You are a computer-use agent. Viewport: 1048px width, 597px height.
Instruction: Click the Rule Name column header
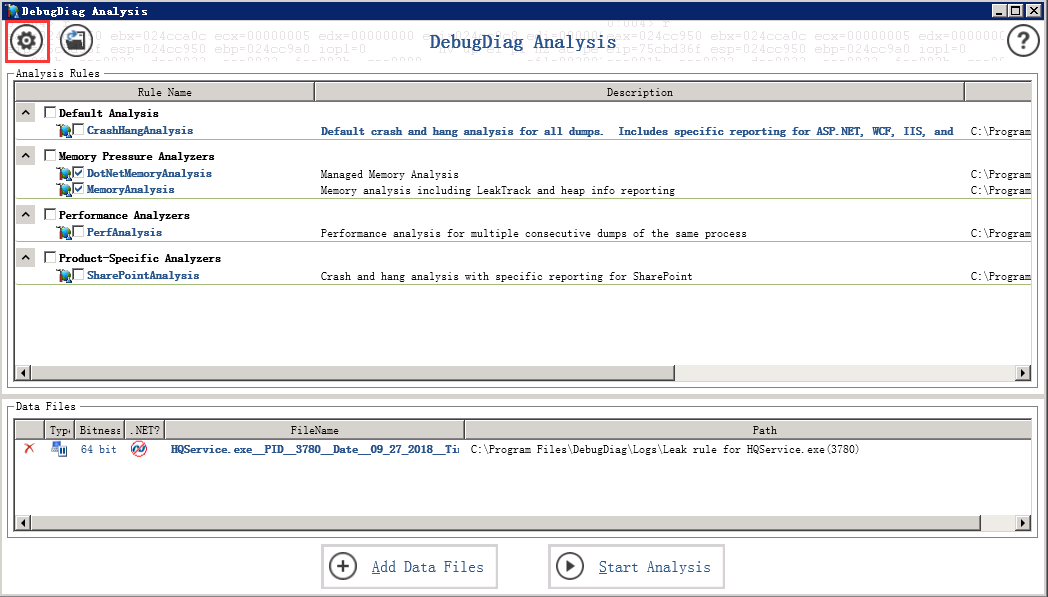[164, 92]
